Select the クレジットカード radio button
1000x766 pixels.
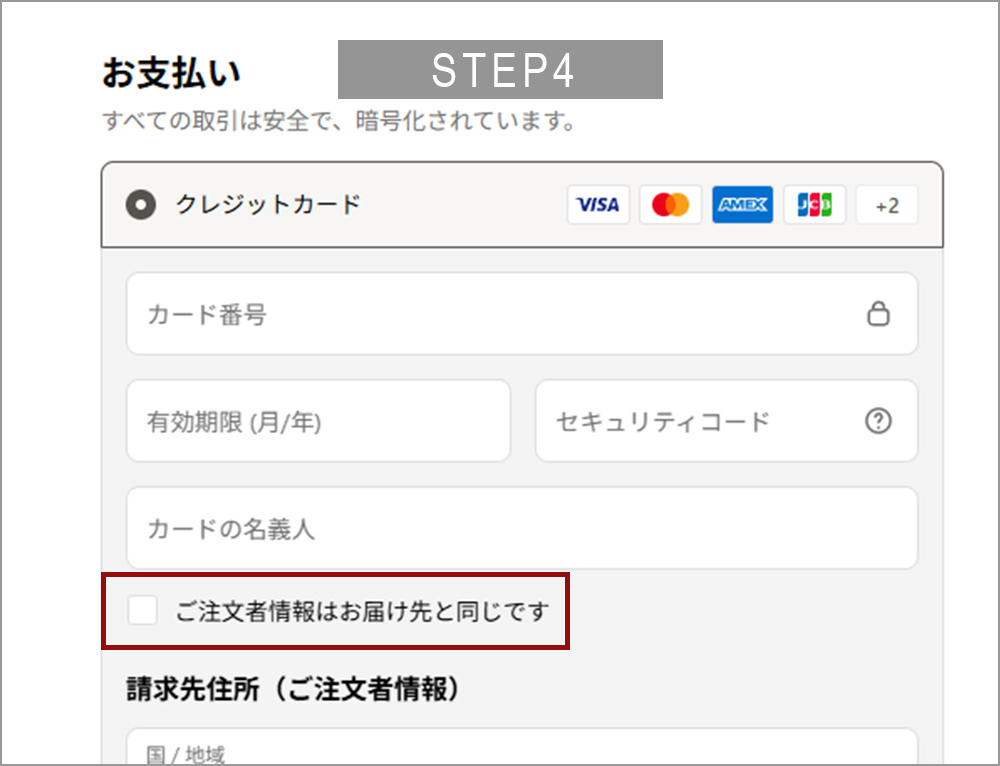[141, 205]
